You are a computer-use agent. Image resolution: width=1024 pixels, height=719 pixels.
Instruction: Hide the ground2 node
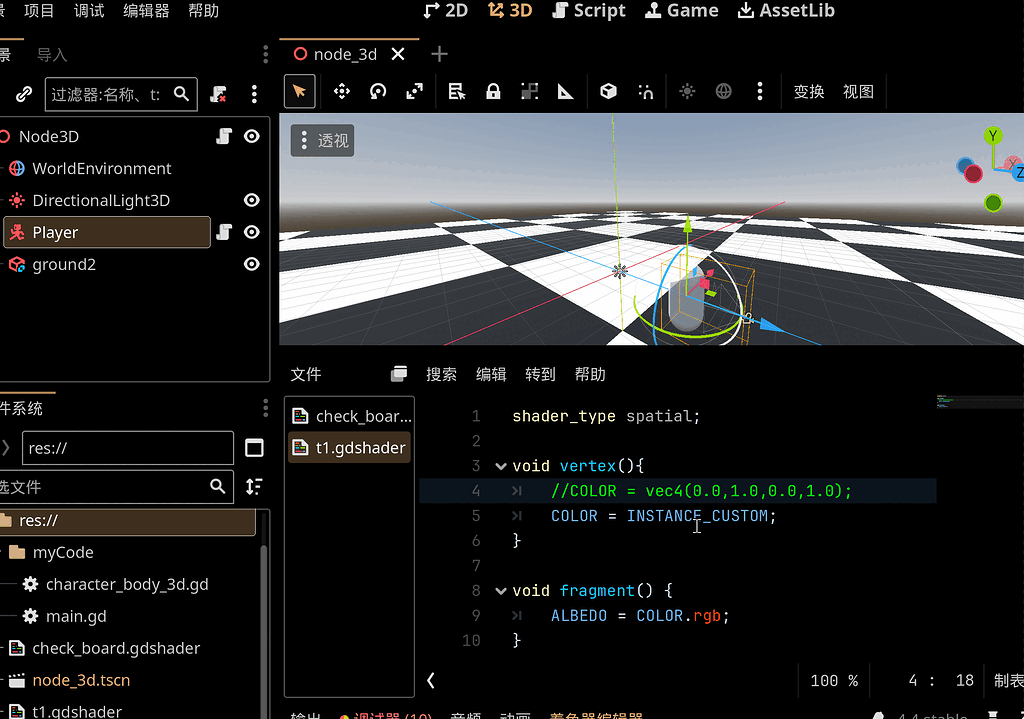click(252, 264)
